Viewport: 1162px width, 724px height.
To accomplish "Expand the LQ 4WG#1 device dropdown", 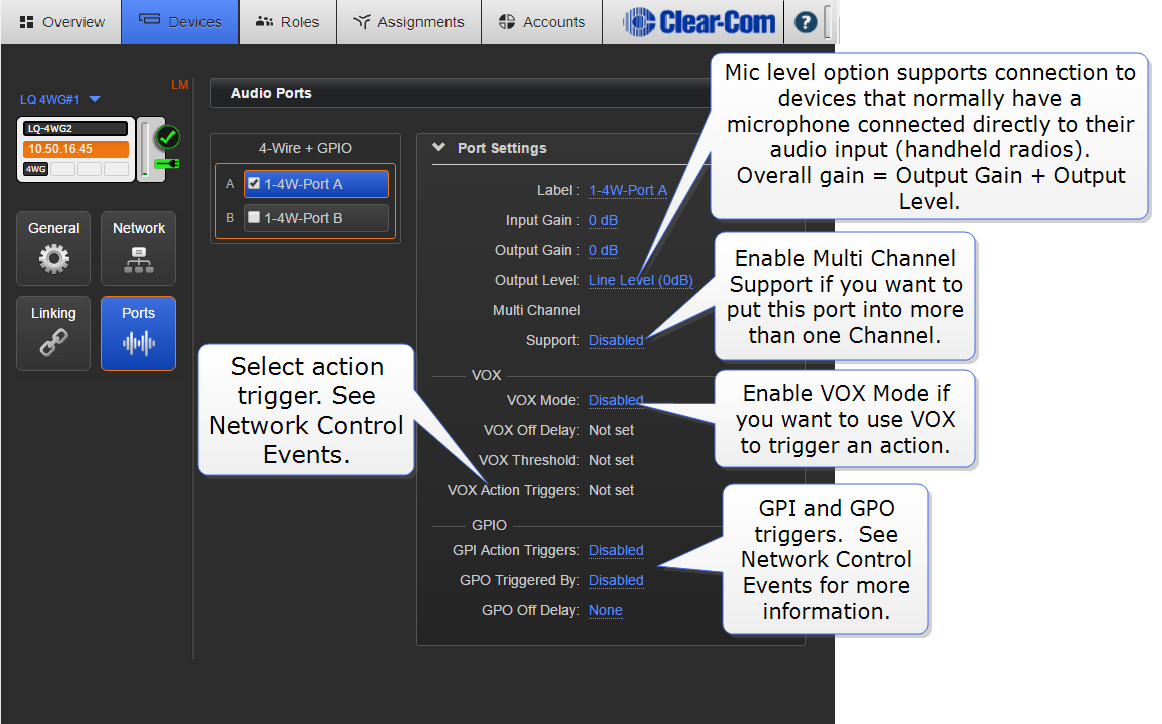I will pyautogui.click(x=95, y=99).
